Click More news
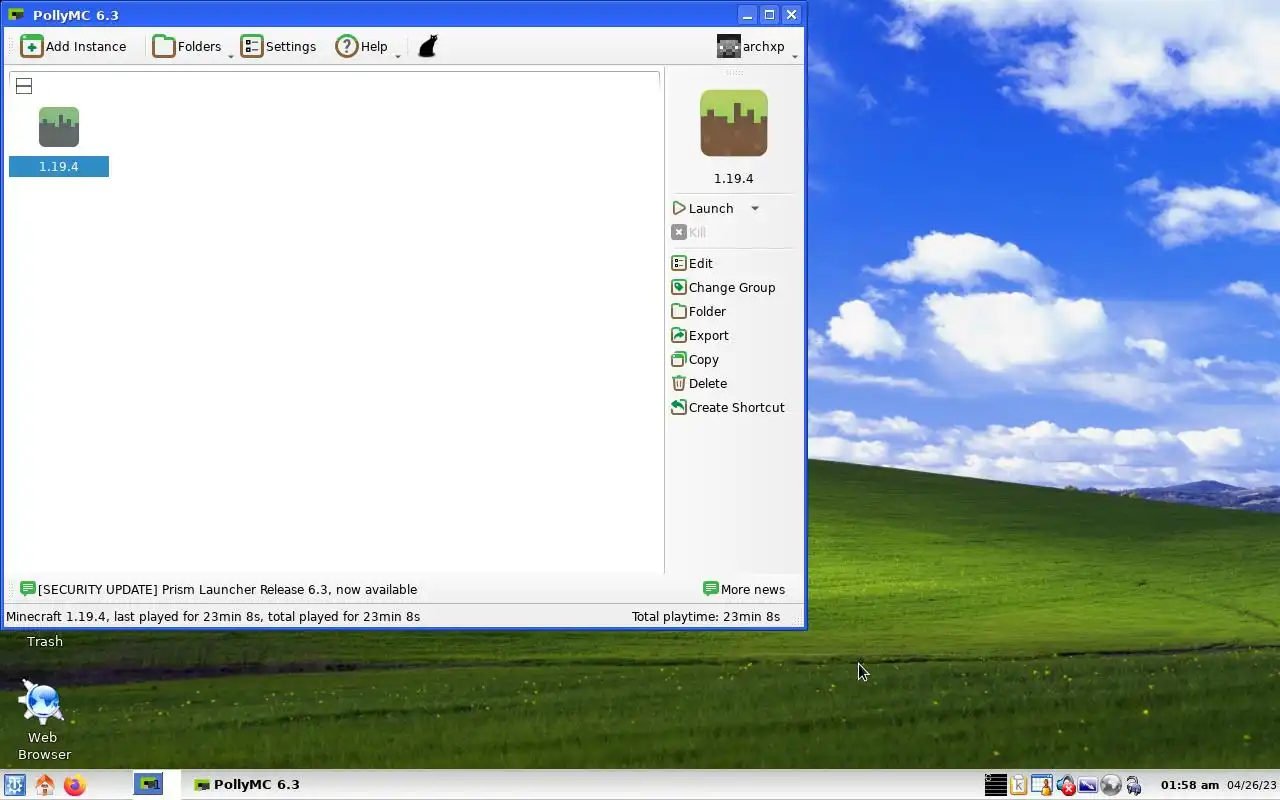Image resolution: width=1280 pixels, height=800 pixels. pos(744,589)
